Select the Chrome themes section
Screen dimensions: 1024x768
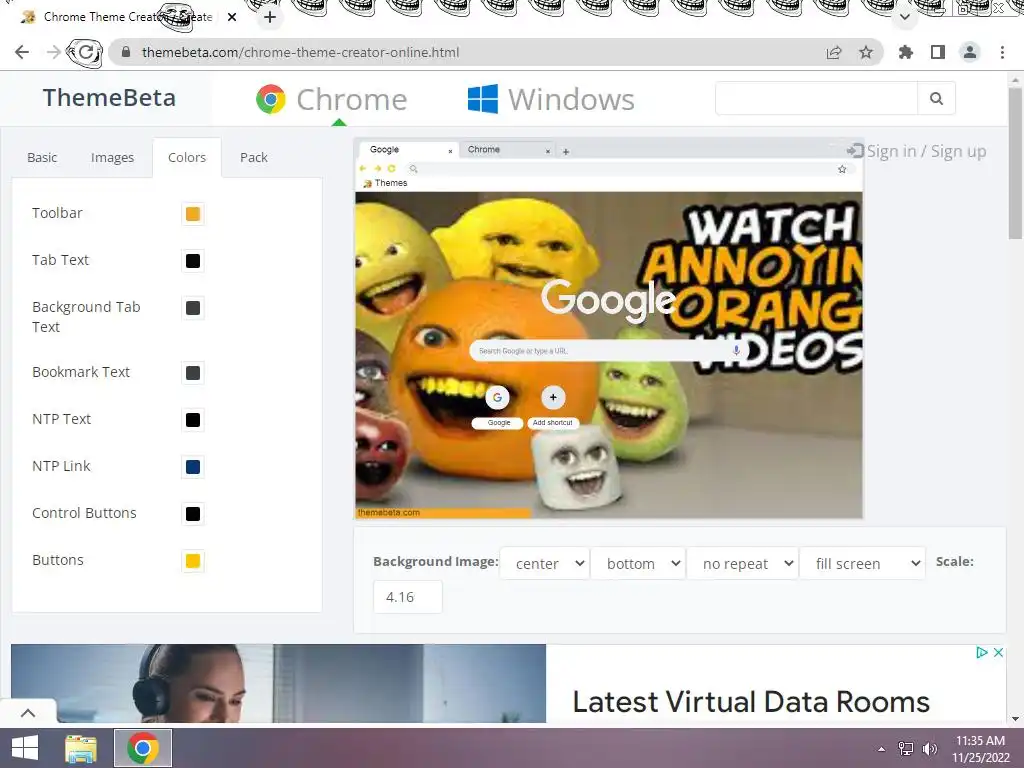(332, 99)
